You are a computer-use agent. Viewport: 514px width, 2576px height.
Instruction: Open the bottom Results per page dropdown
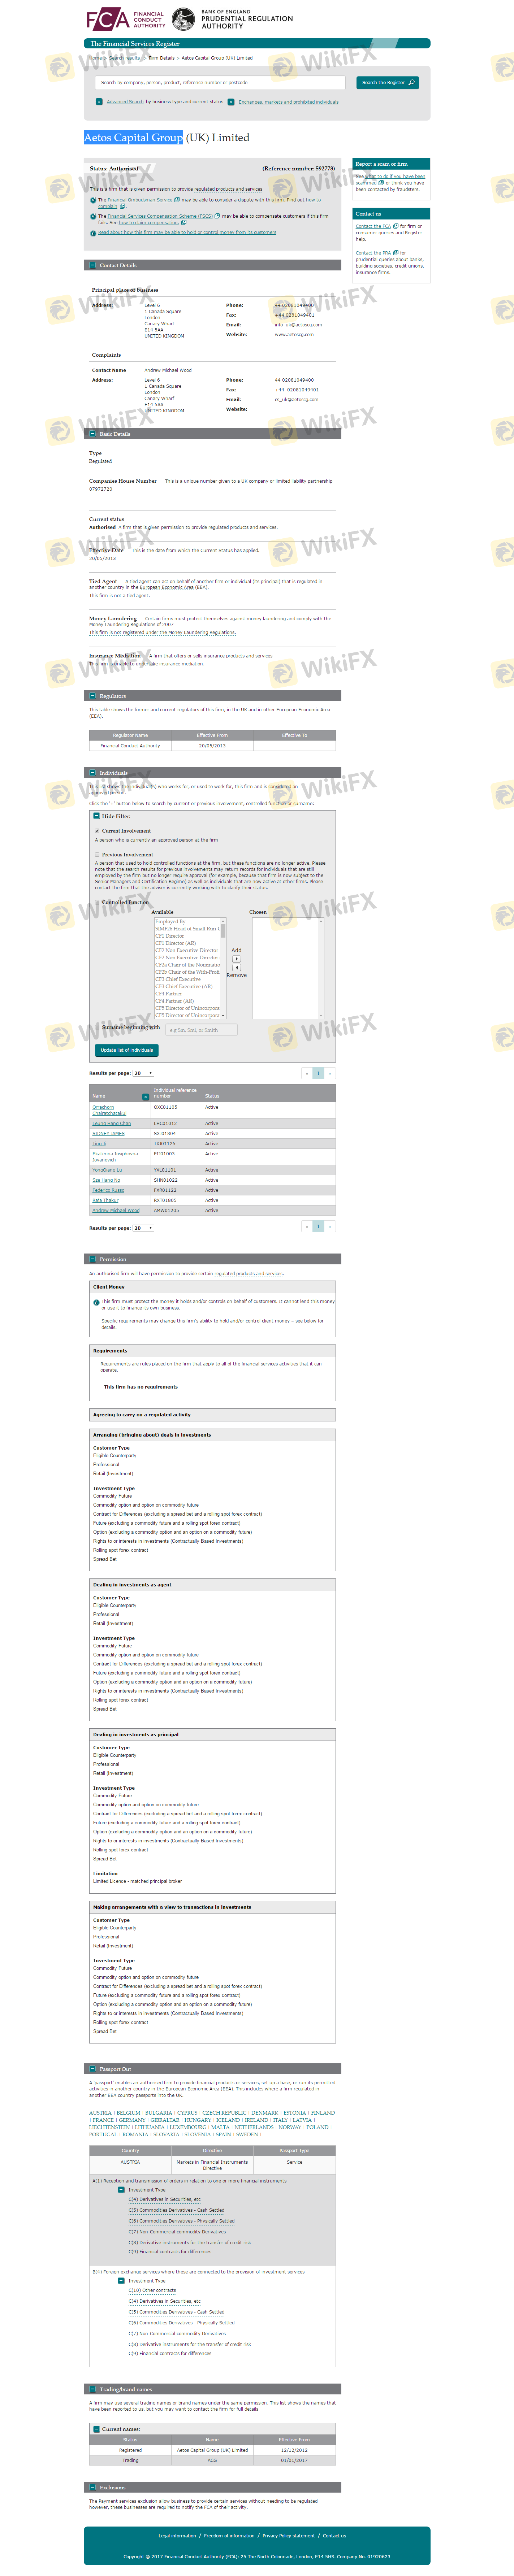(x=143, y=1227)
